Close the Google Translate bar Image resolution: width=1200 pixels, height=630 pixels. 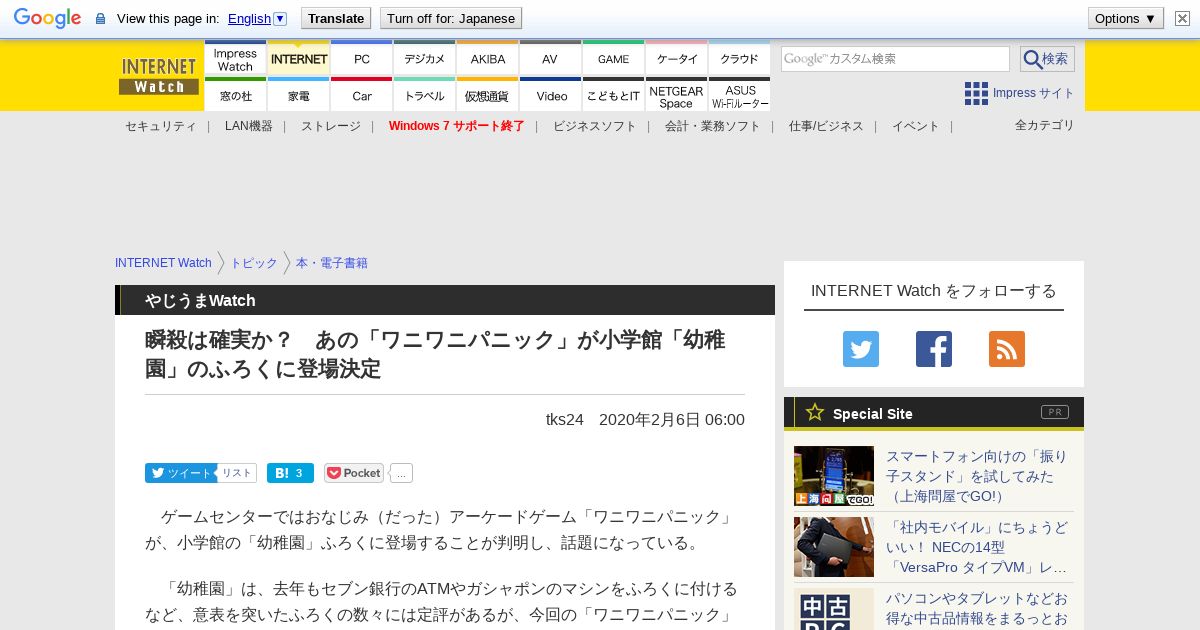click(1182, 18)
